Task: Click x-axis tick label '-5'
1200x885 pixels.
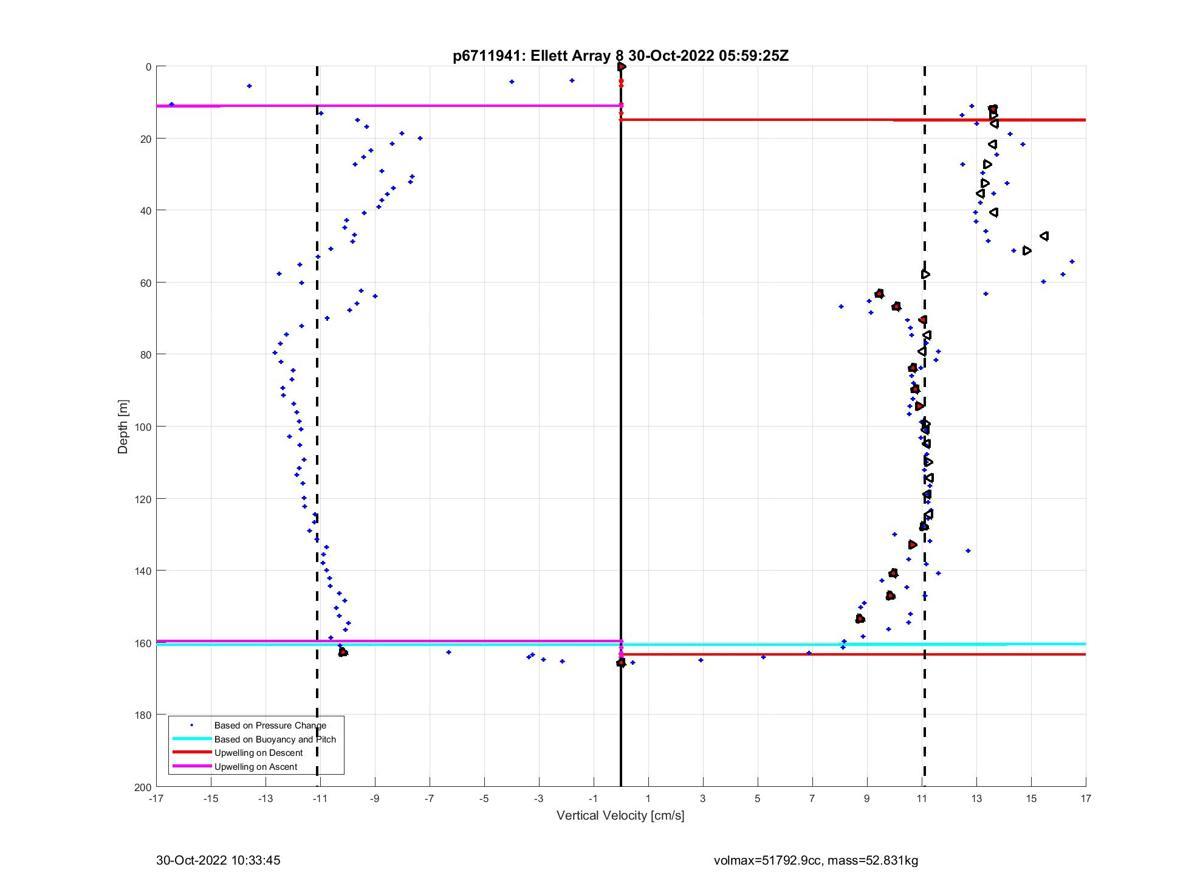Action: [x=484, y=798]
